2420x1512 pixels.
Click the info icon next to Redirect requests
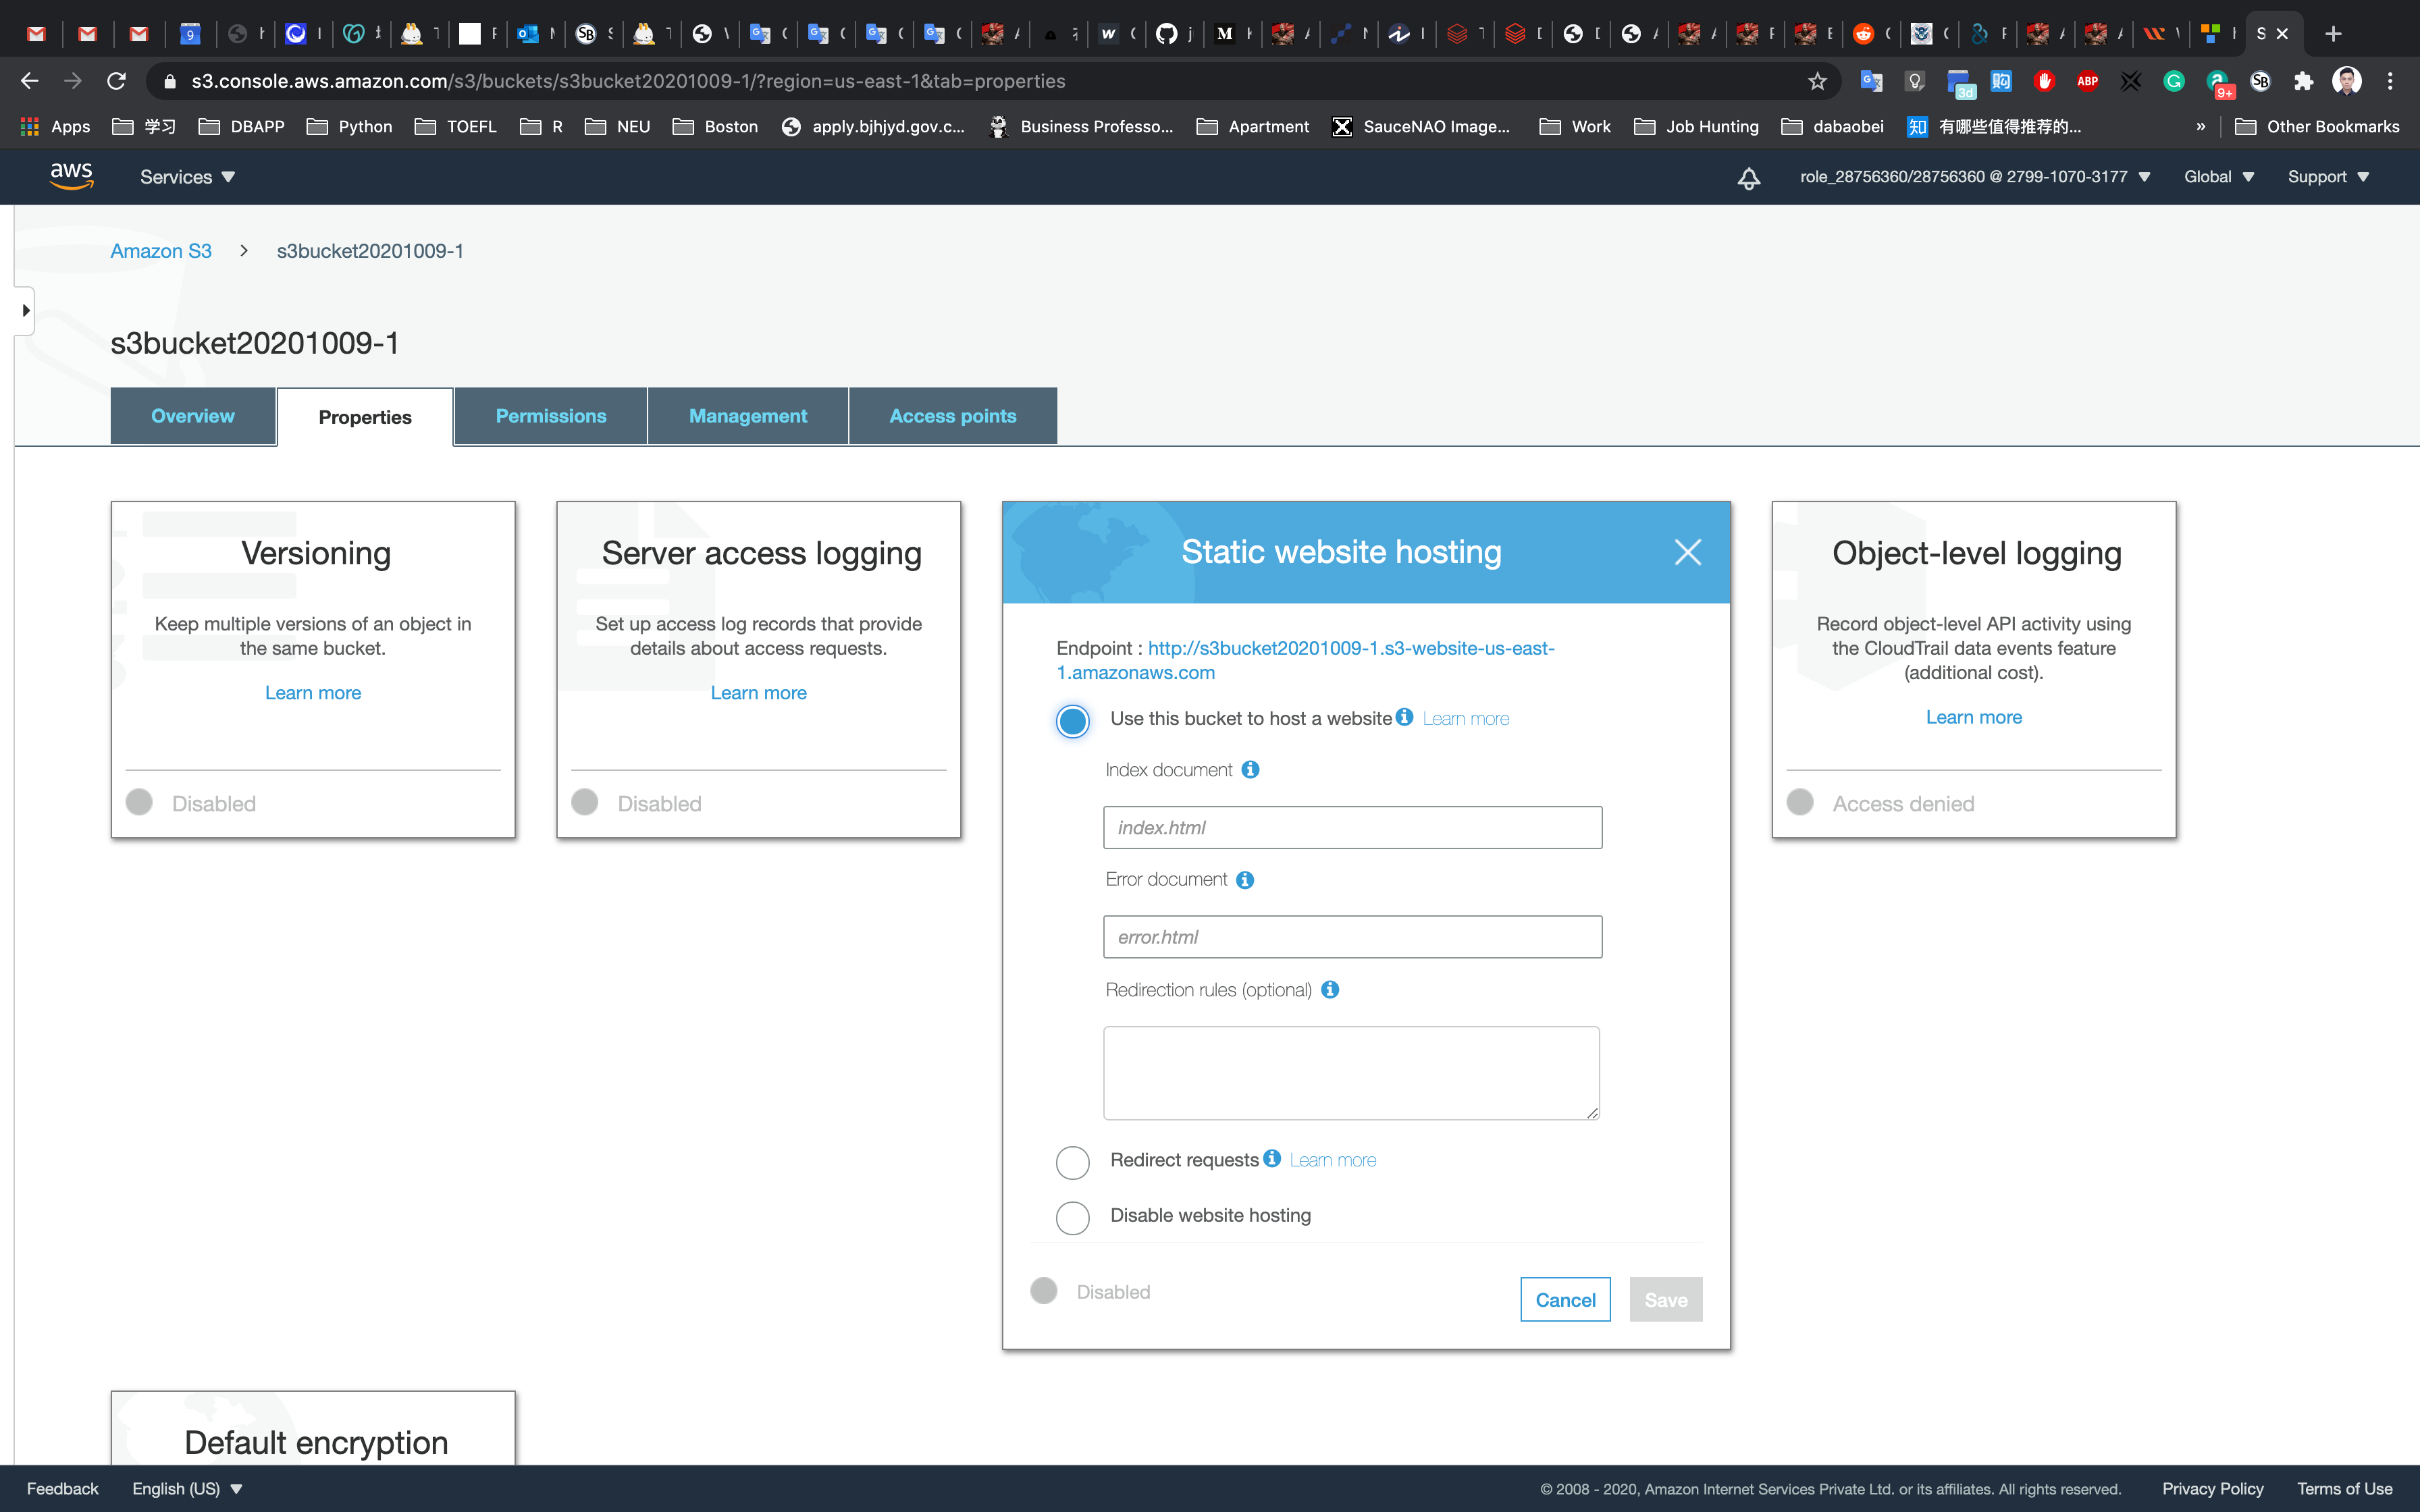tap(1271, 1158)
